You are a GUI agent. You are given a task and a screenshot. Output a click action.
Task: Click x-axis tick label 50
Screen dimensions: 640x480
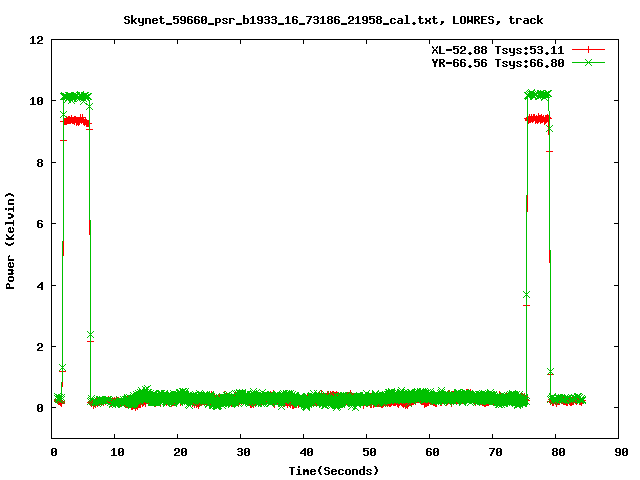click(369, 452)
